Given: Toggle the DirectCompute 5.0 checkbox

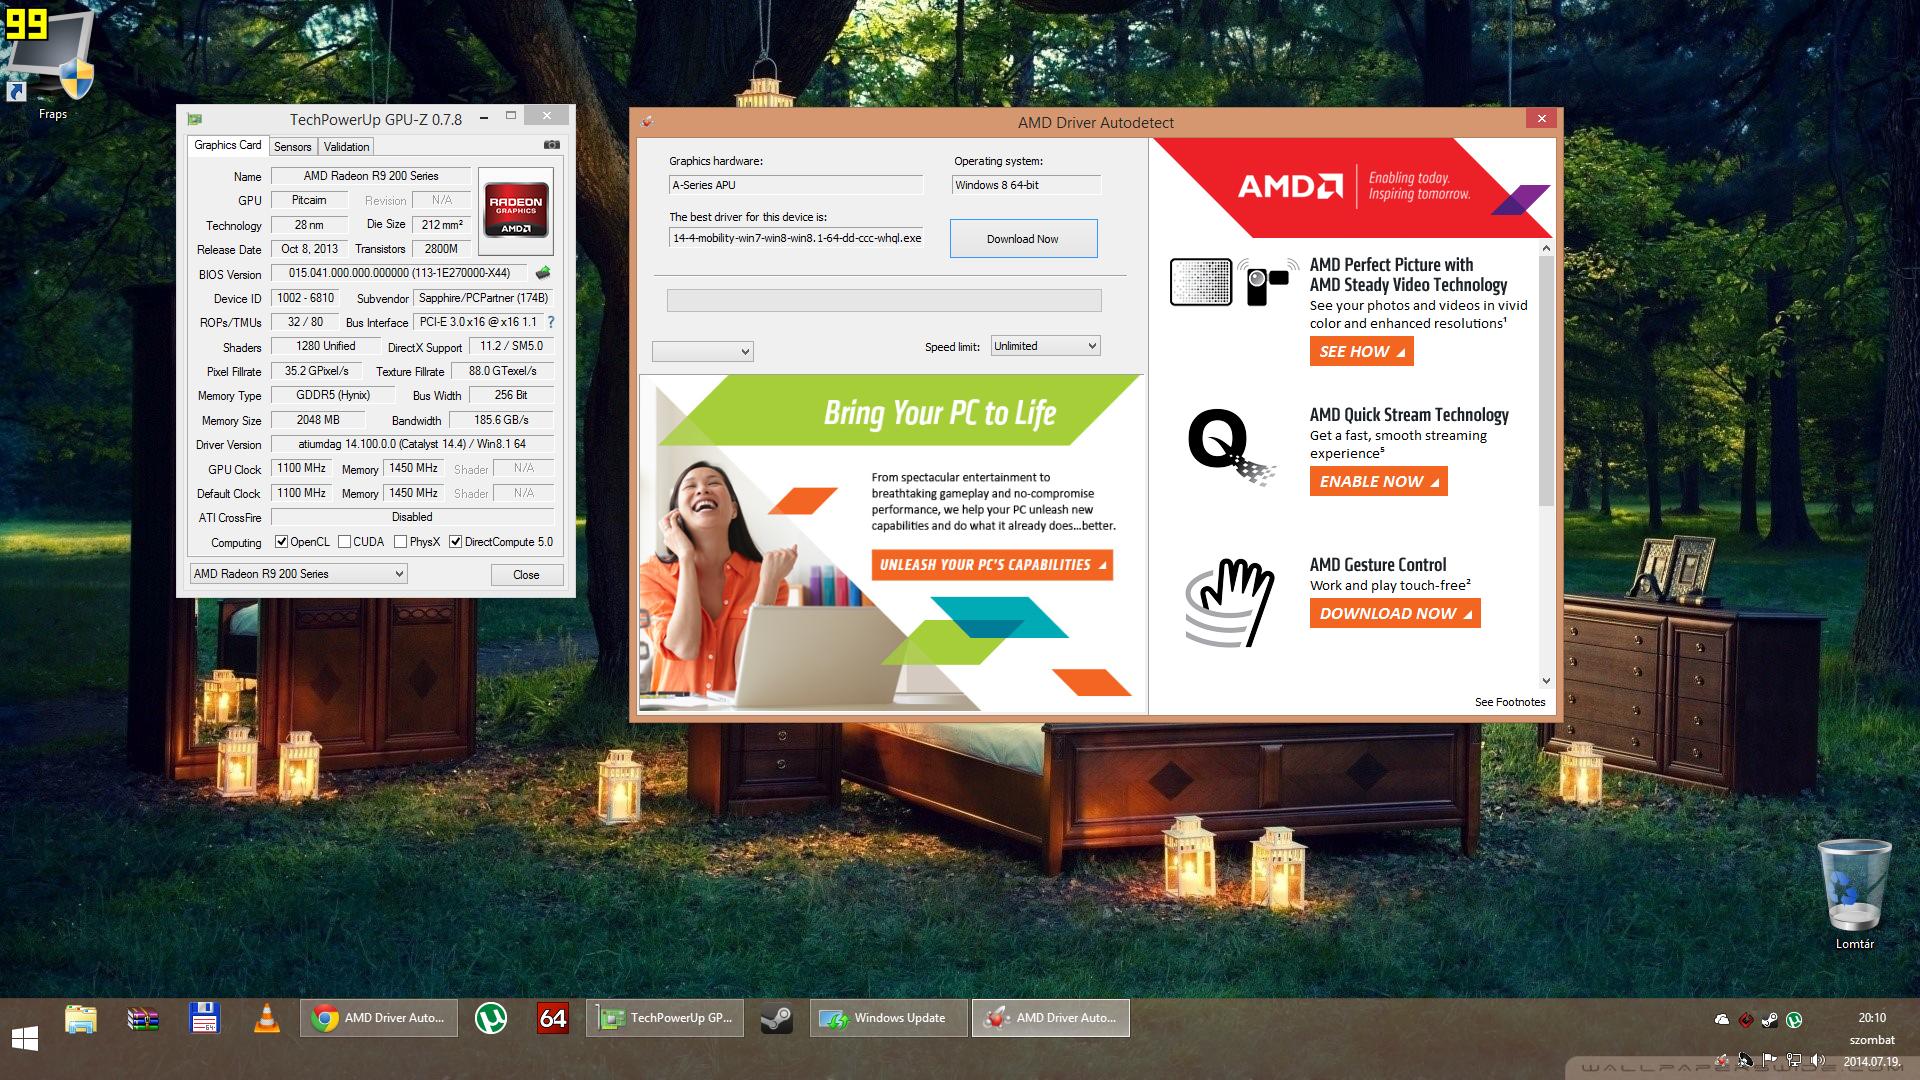Looking at the screenshot, I should pos(455,542).
